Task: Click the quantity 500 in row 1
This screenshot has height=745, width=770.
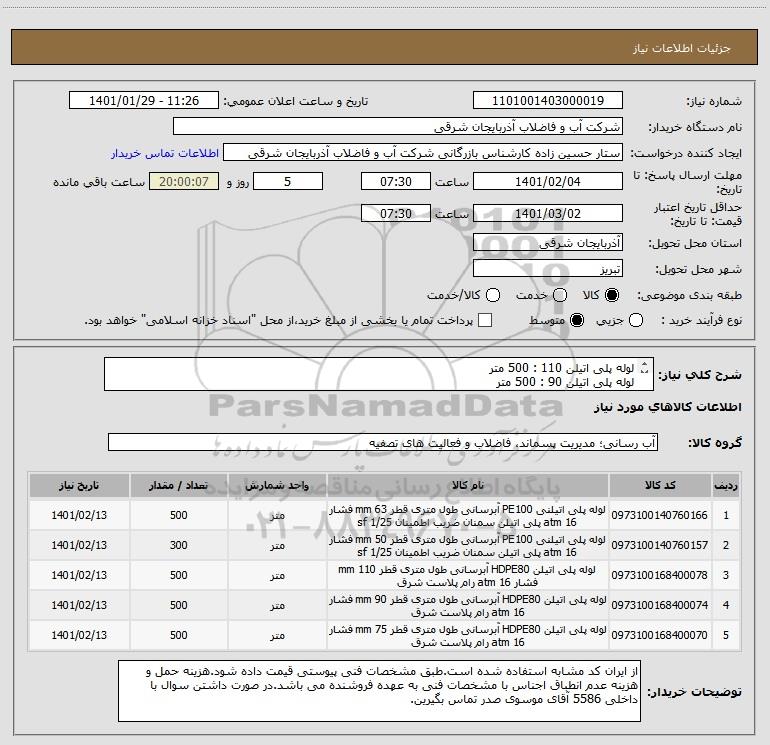Action: pos(179,515)
